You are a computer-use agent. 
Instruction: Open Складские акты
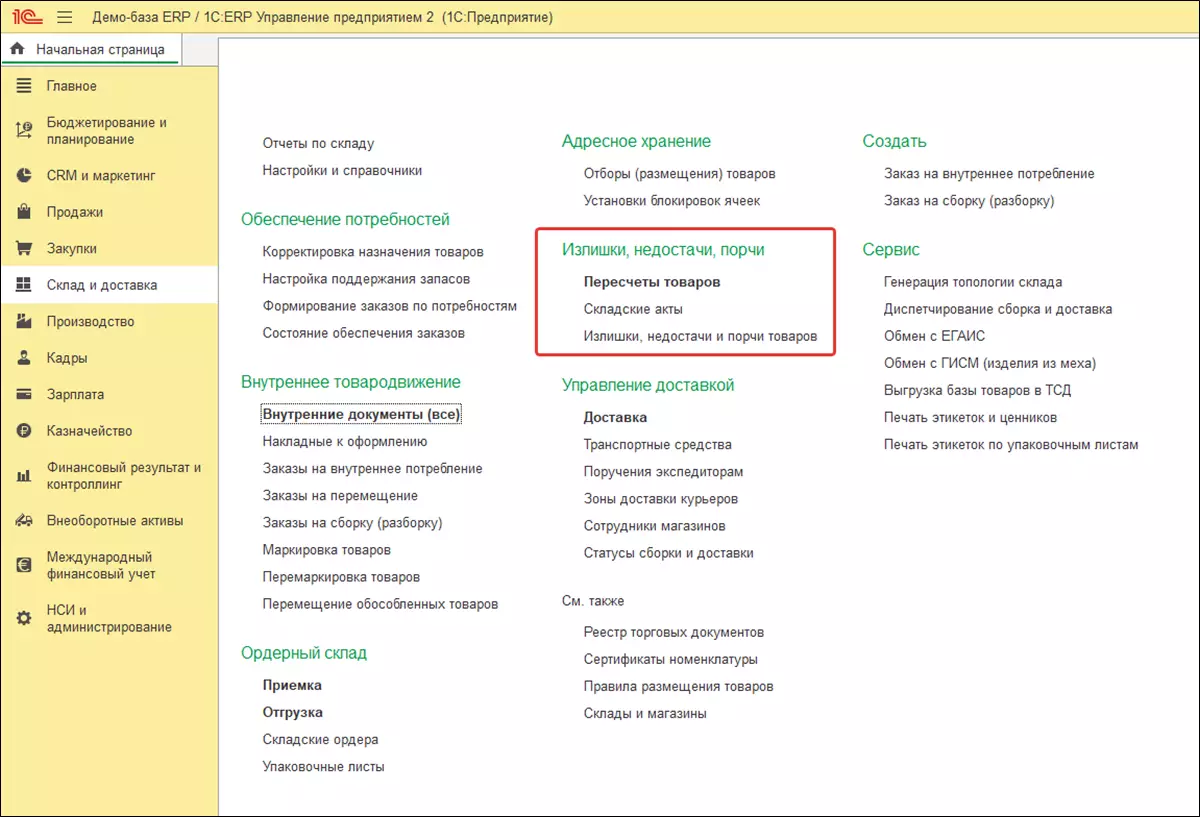point(633,310)
